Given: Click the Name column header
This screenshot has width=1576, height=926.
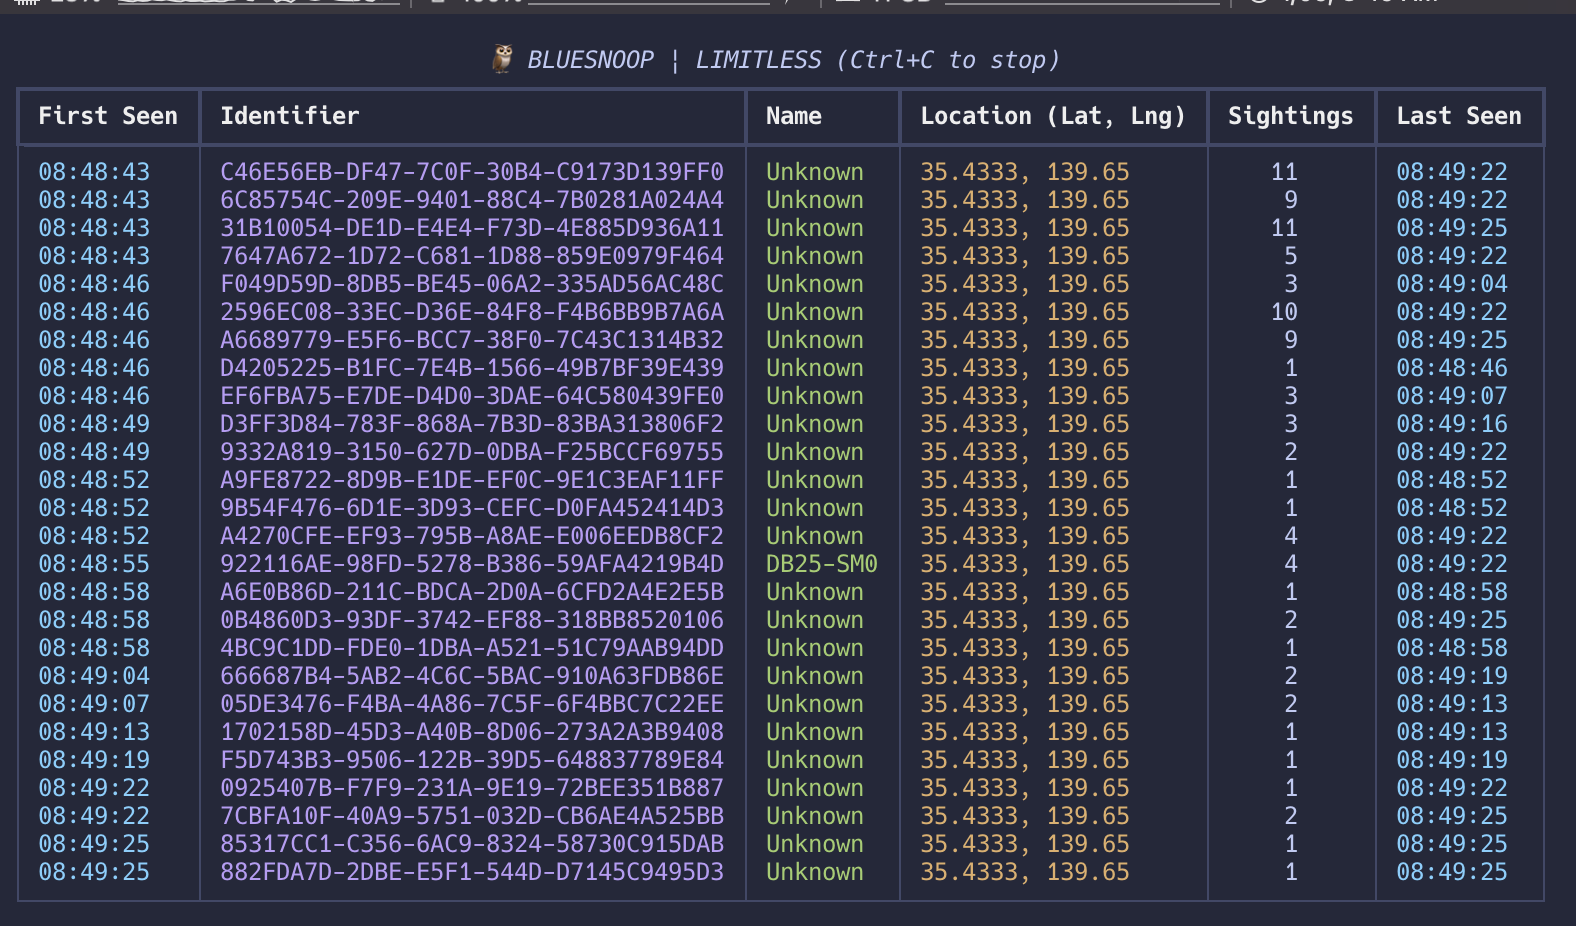Looking at the screenshot, I should [x=794, y=116].
